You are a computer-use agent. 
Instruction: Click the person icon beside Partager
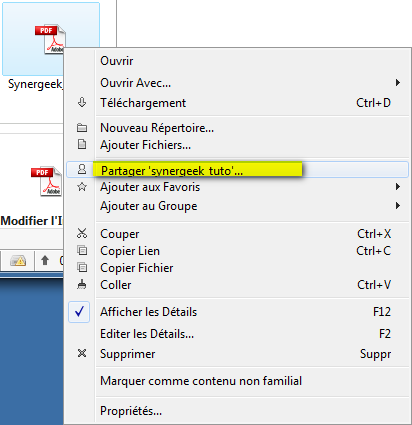tap(82, 169)
